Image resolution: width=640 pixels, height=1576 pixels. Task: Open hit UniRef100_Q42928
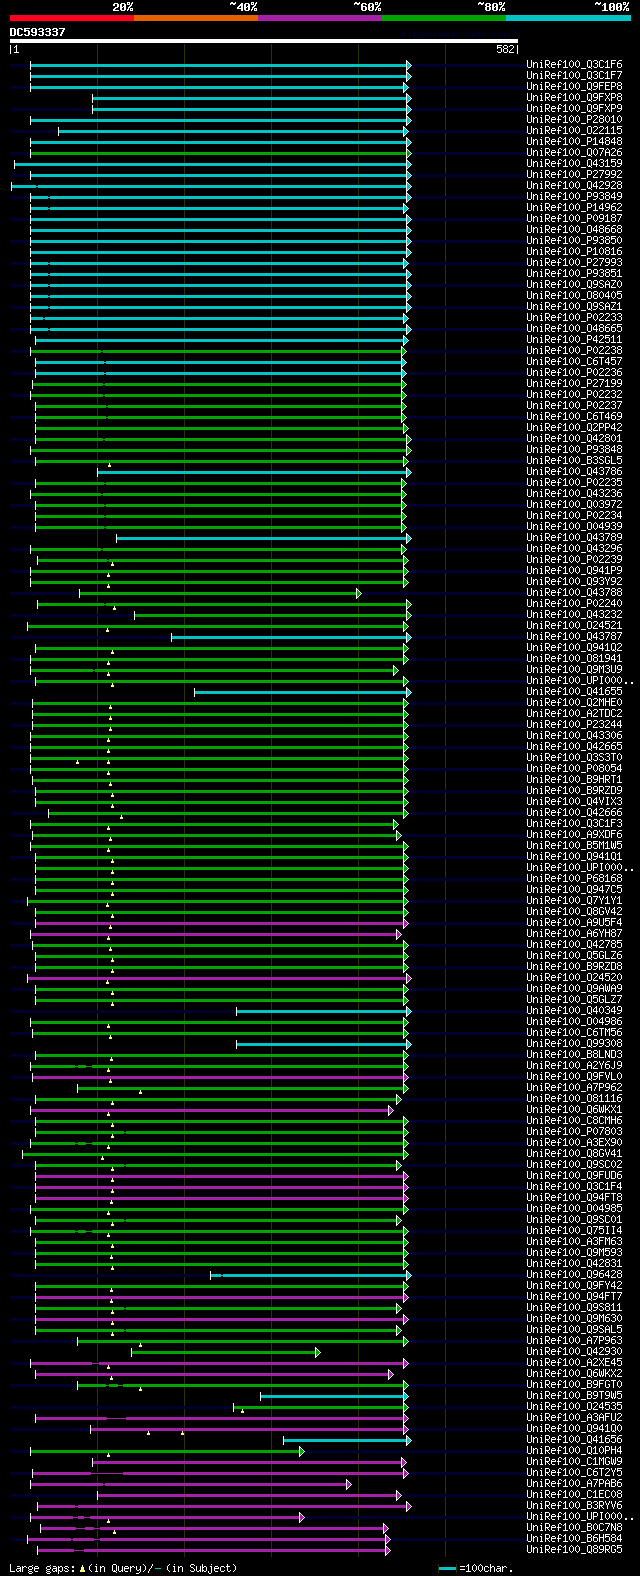tap(574, 186)
